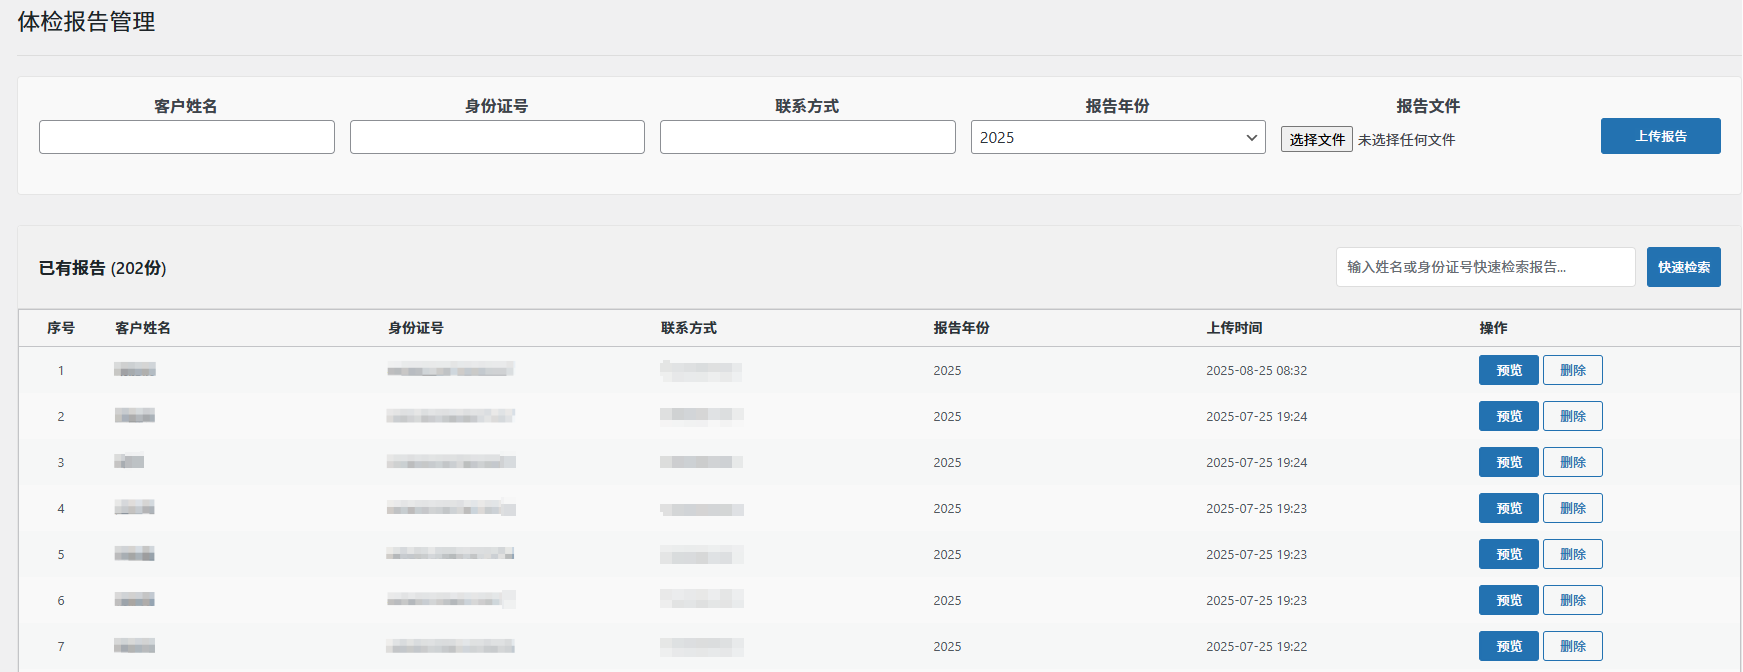Click the 联系方式 input field
The image size is (1743, 672).
tap(807, 137)
